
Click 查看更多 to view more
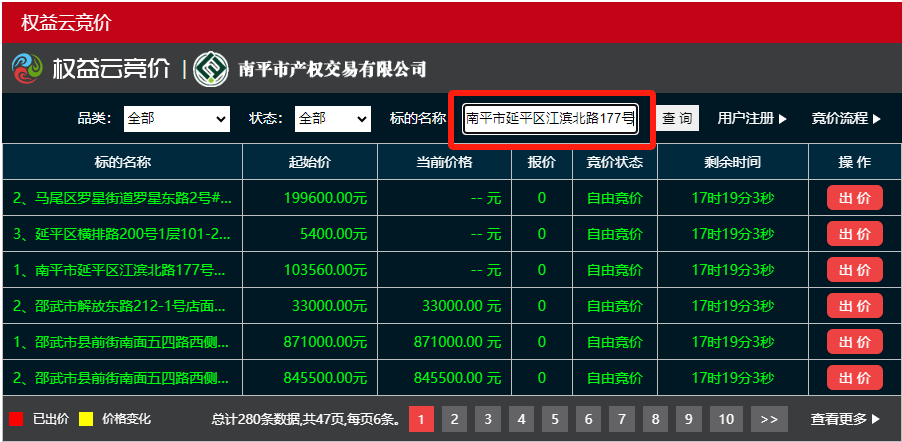846,419
